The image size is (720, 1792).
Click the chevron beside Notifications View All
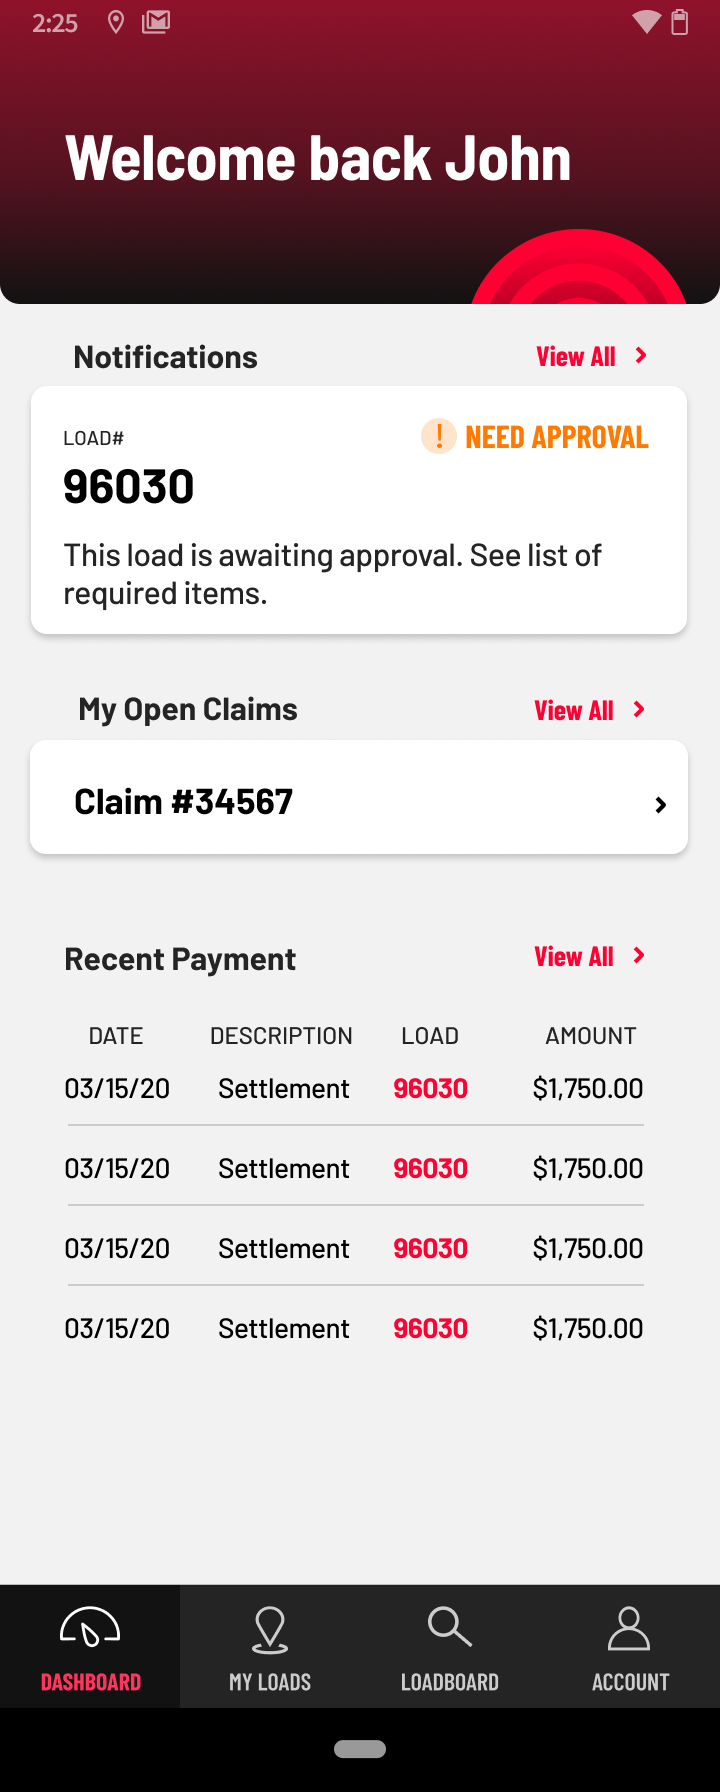click(x=641, y=356)
